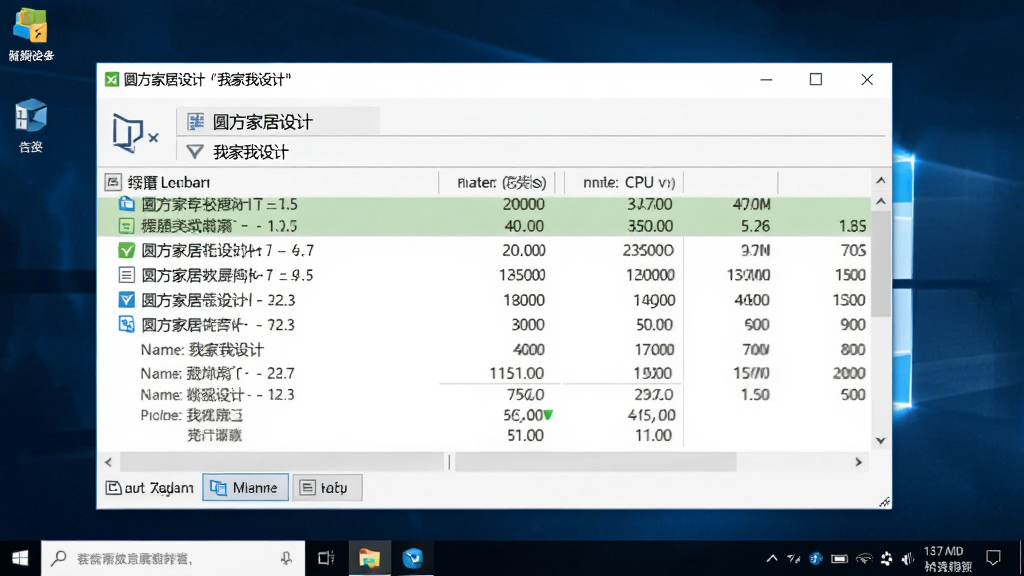The image size is (1024, 576).
Task: Click the 470M cell
Action: 751,204
